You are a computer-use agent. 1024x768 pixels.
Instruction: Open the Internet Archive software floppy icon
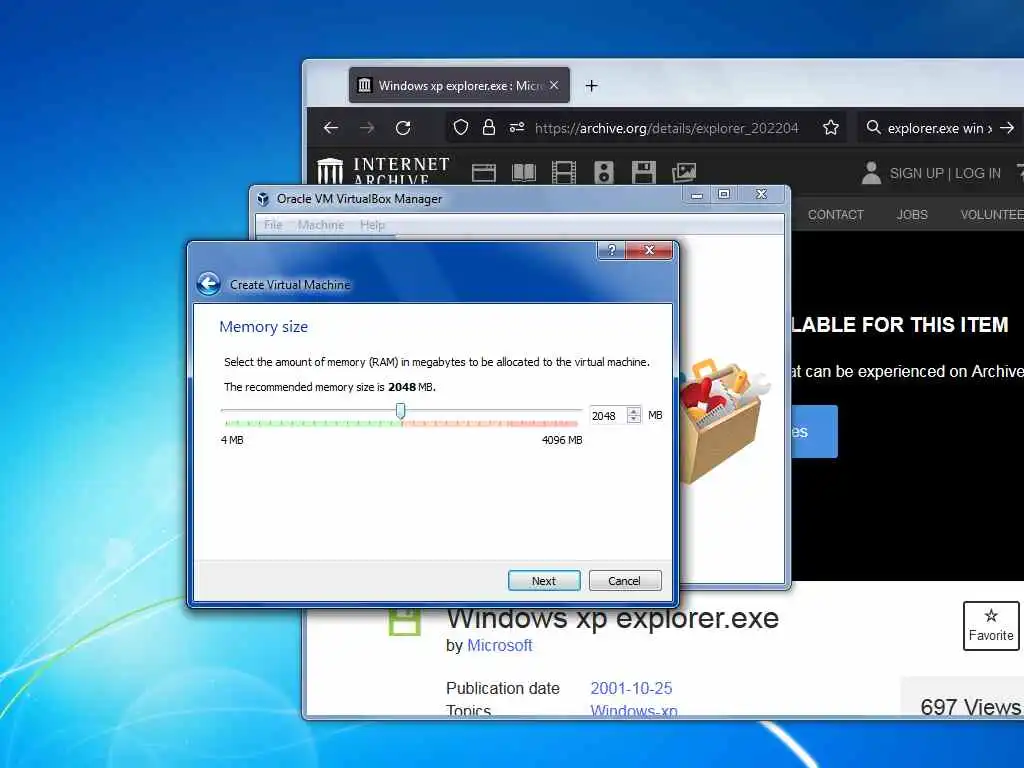click(644, 172)
